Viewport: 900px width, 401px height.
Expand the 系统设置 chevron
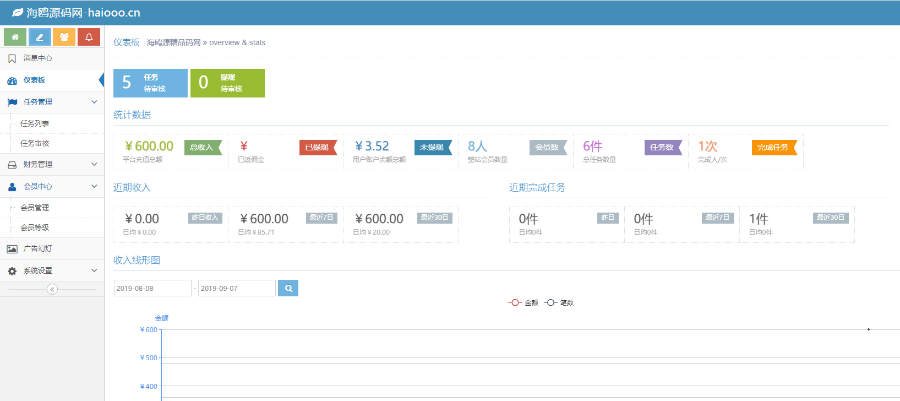pos(94,271)
